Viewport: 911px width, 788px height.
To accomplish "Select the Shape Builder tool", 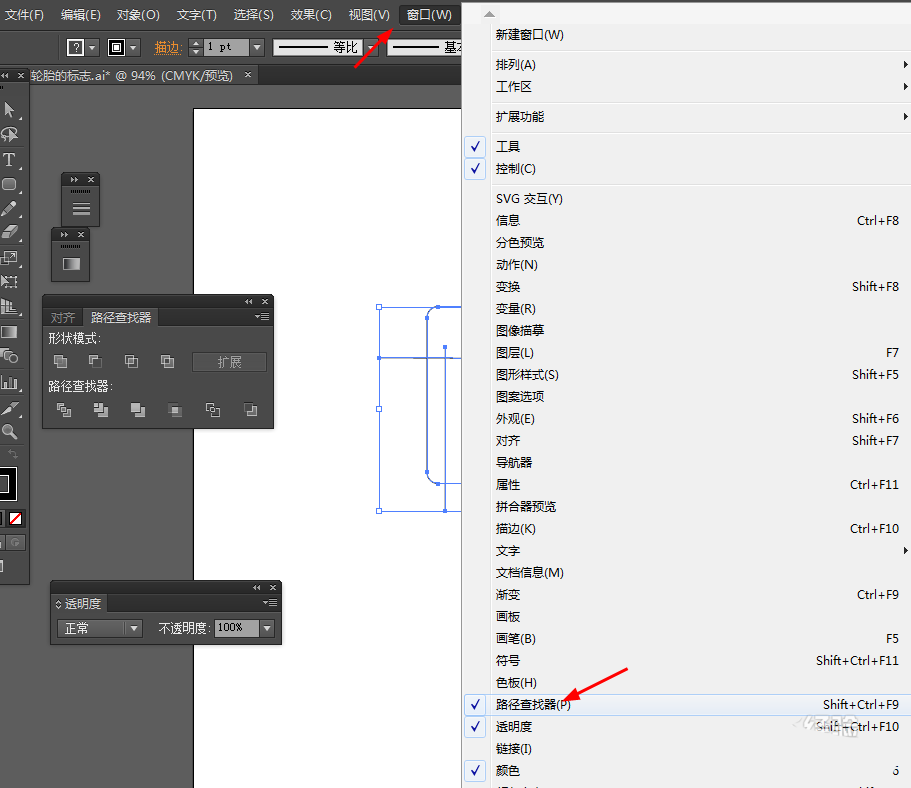I will tap(9, 356).
